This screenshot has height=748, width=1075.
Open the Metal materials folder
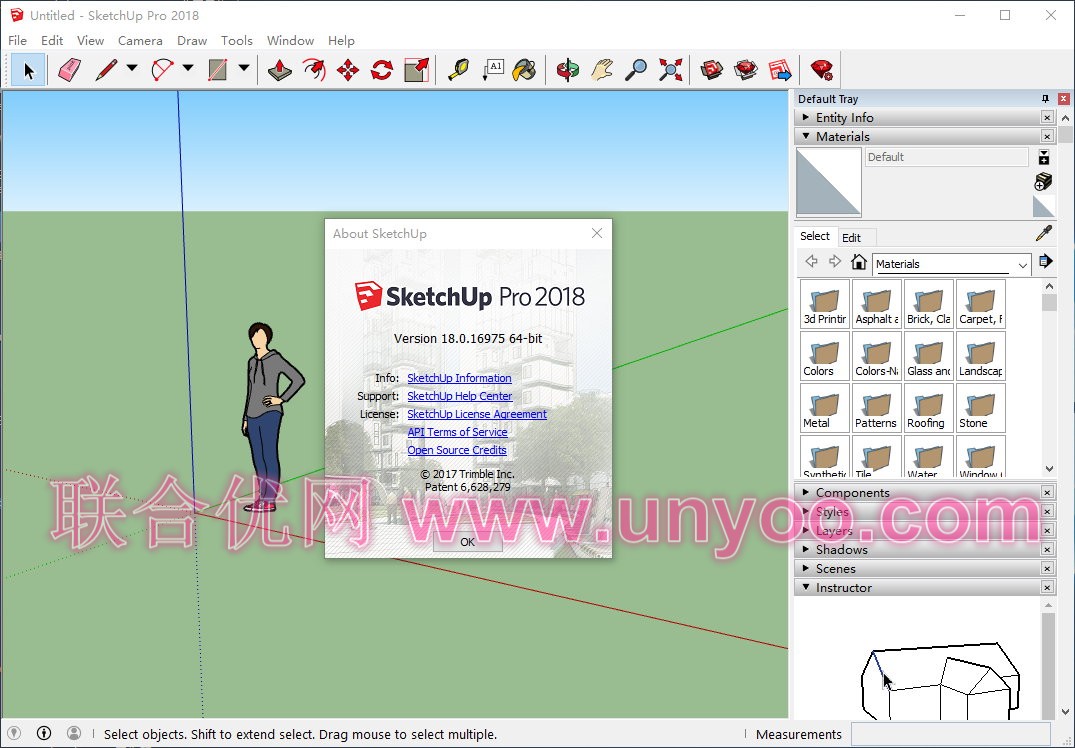click(x=825, y=408)
